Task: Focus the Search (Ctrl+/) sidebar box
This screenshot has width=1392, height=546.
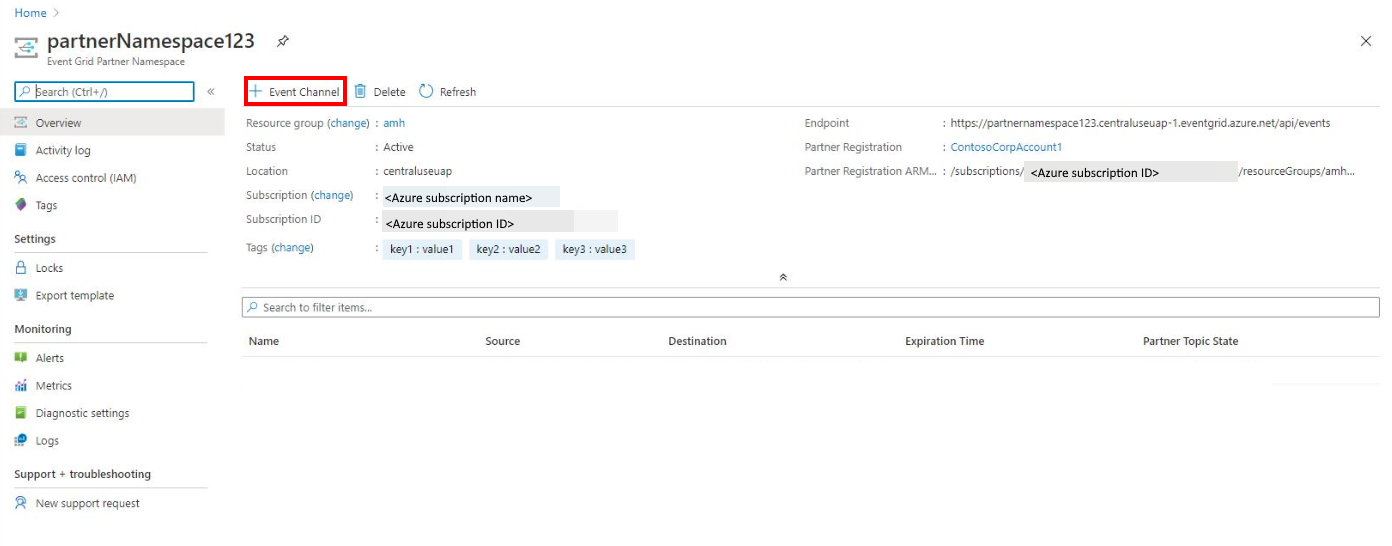Action: click(104, 92)
